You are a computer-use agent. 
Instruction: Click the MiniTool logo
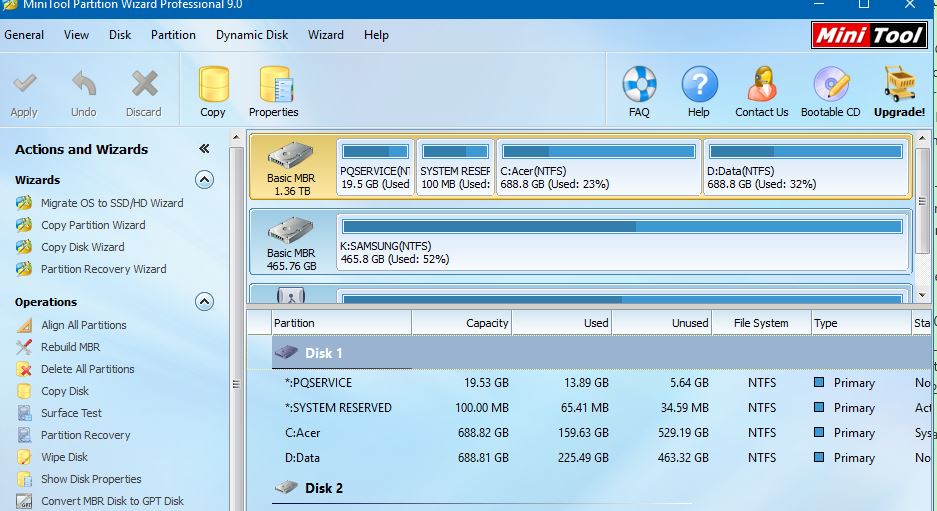coord(869,35)
